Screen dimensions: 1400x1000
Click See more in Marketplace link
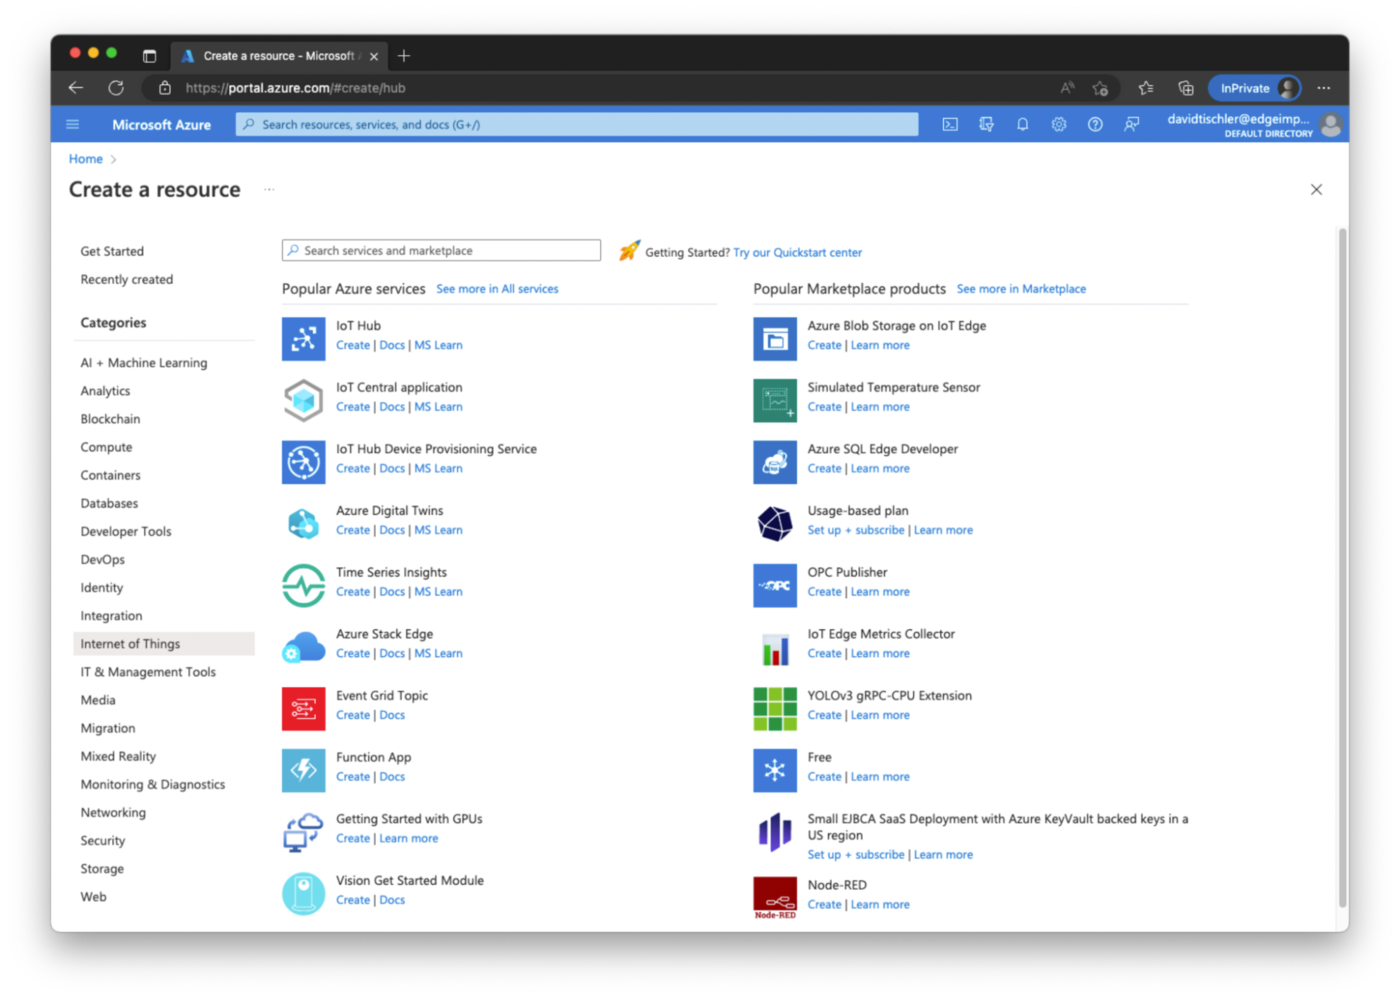pyautogui.click(x=1021, y=289)
